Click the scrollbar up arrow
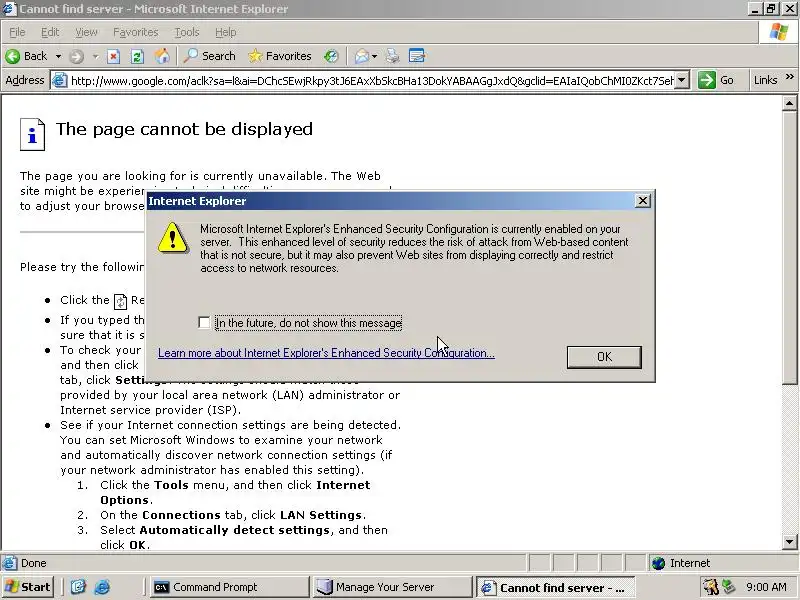Image resolution: width=800 pixels, height=600 pixels. (x=789, y=104)
